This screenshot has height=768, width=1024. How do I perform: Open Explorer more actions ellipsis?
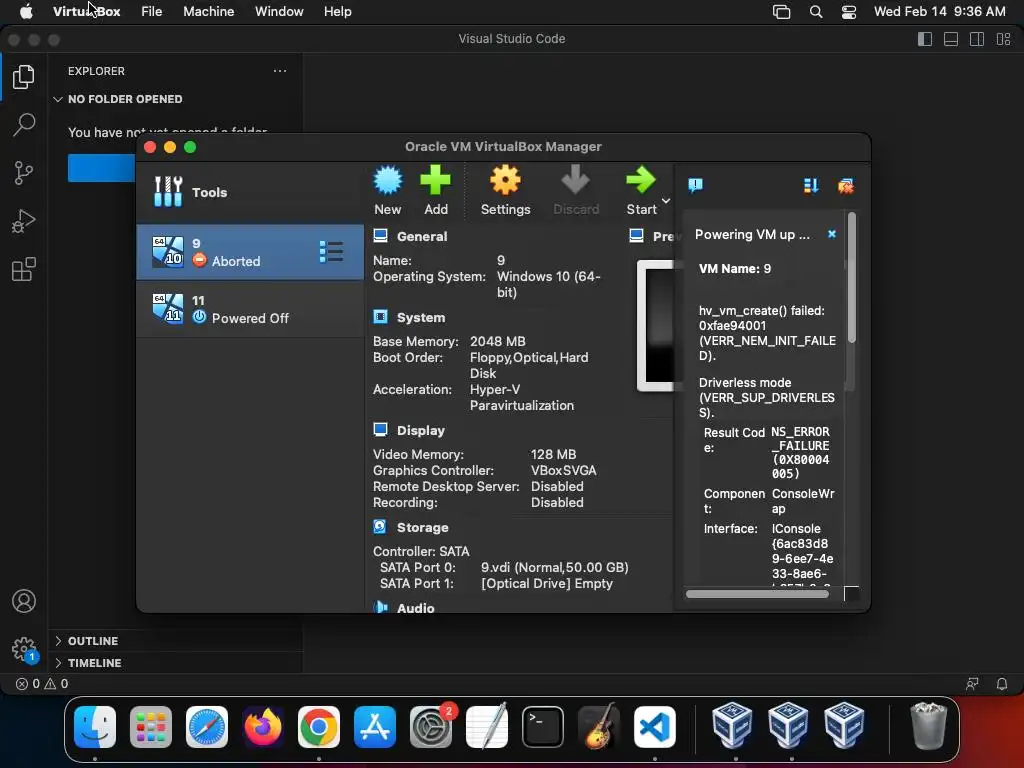click(280, 71)
